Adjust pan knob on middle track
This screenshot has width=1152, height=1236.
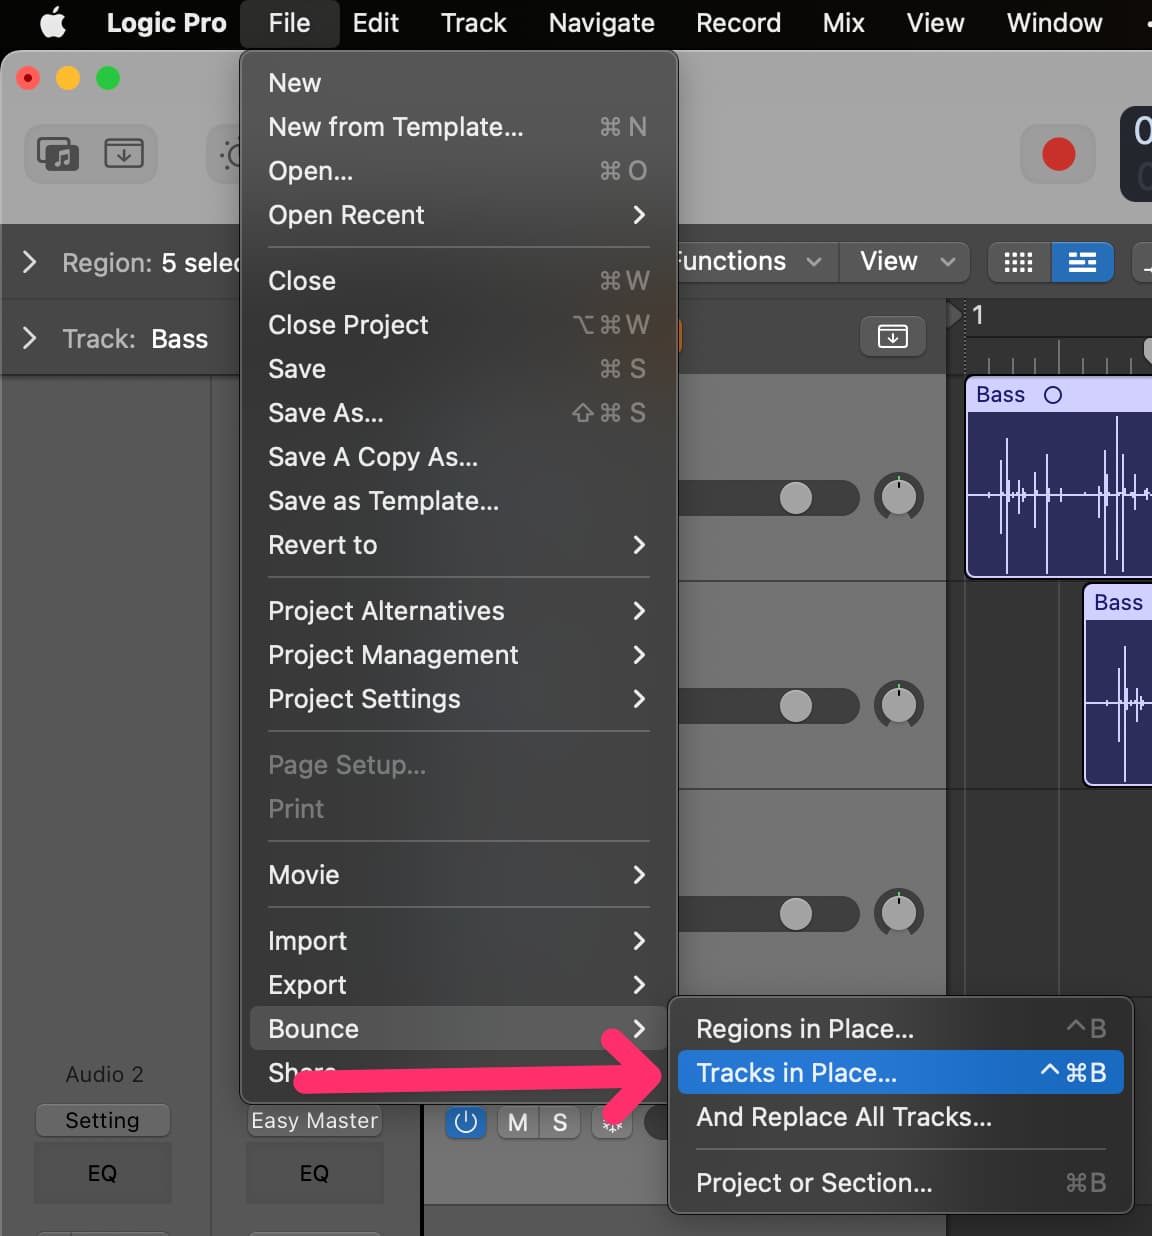click(x=899, y=705)
